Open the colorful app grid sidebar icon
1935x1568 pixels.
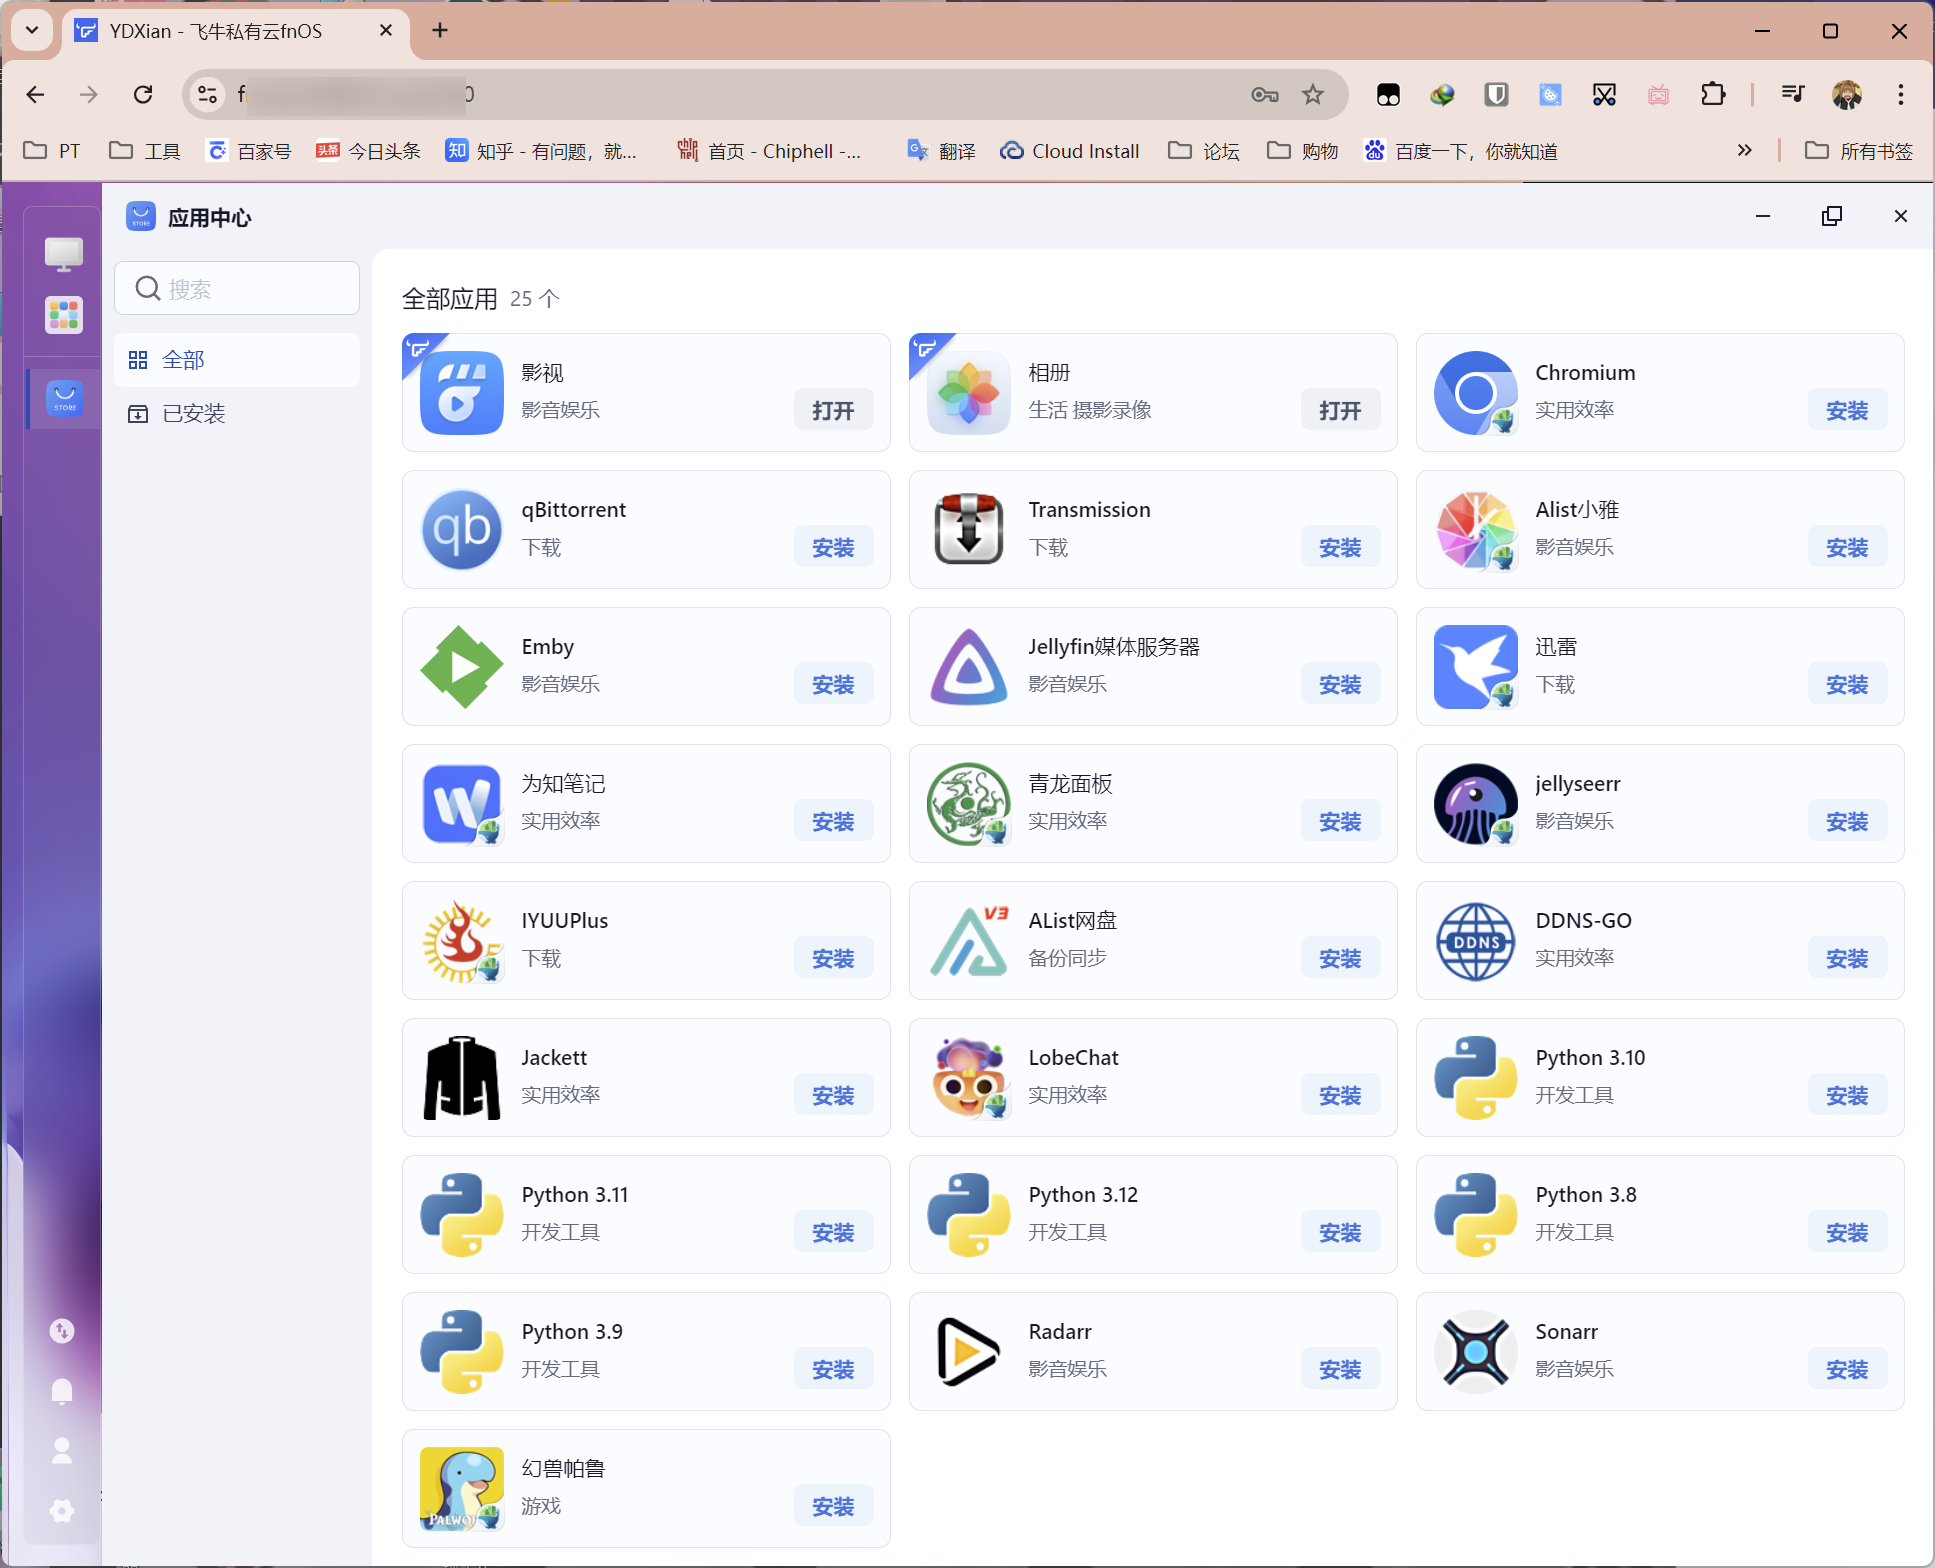tap(63, 315)
